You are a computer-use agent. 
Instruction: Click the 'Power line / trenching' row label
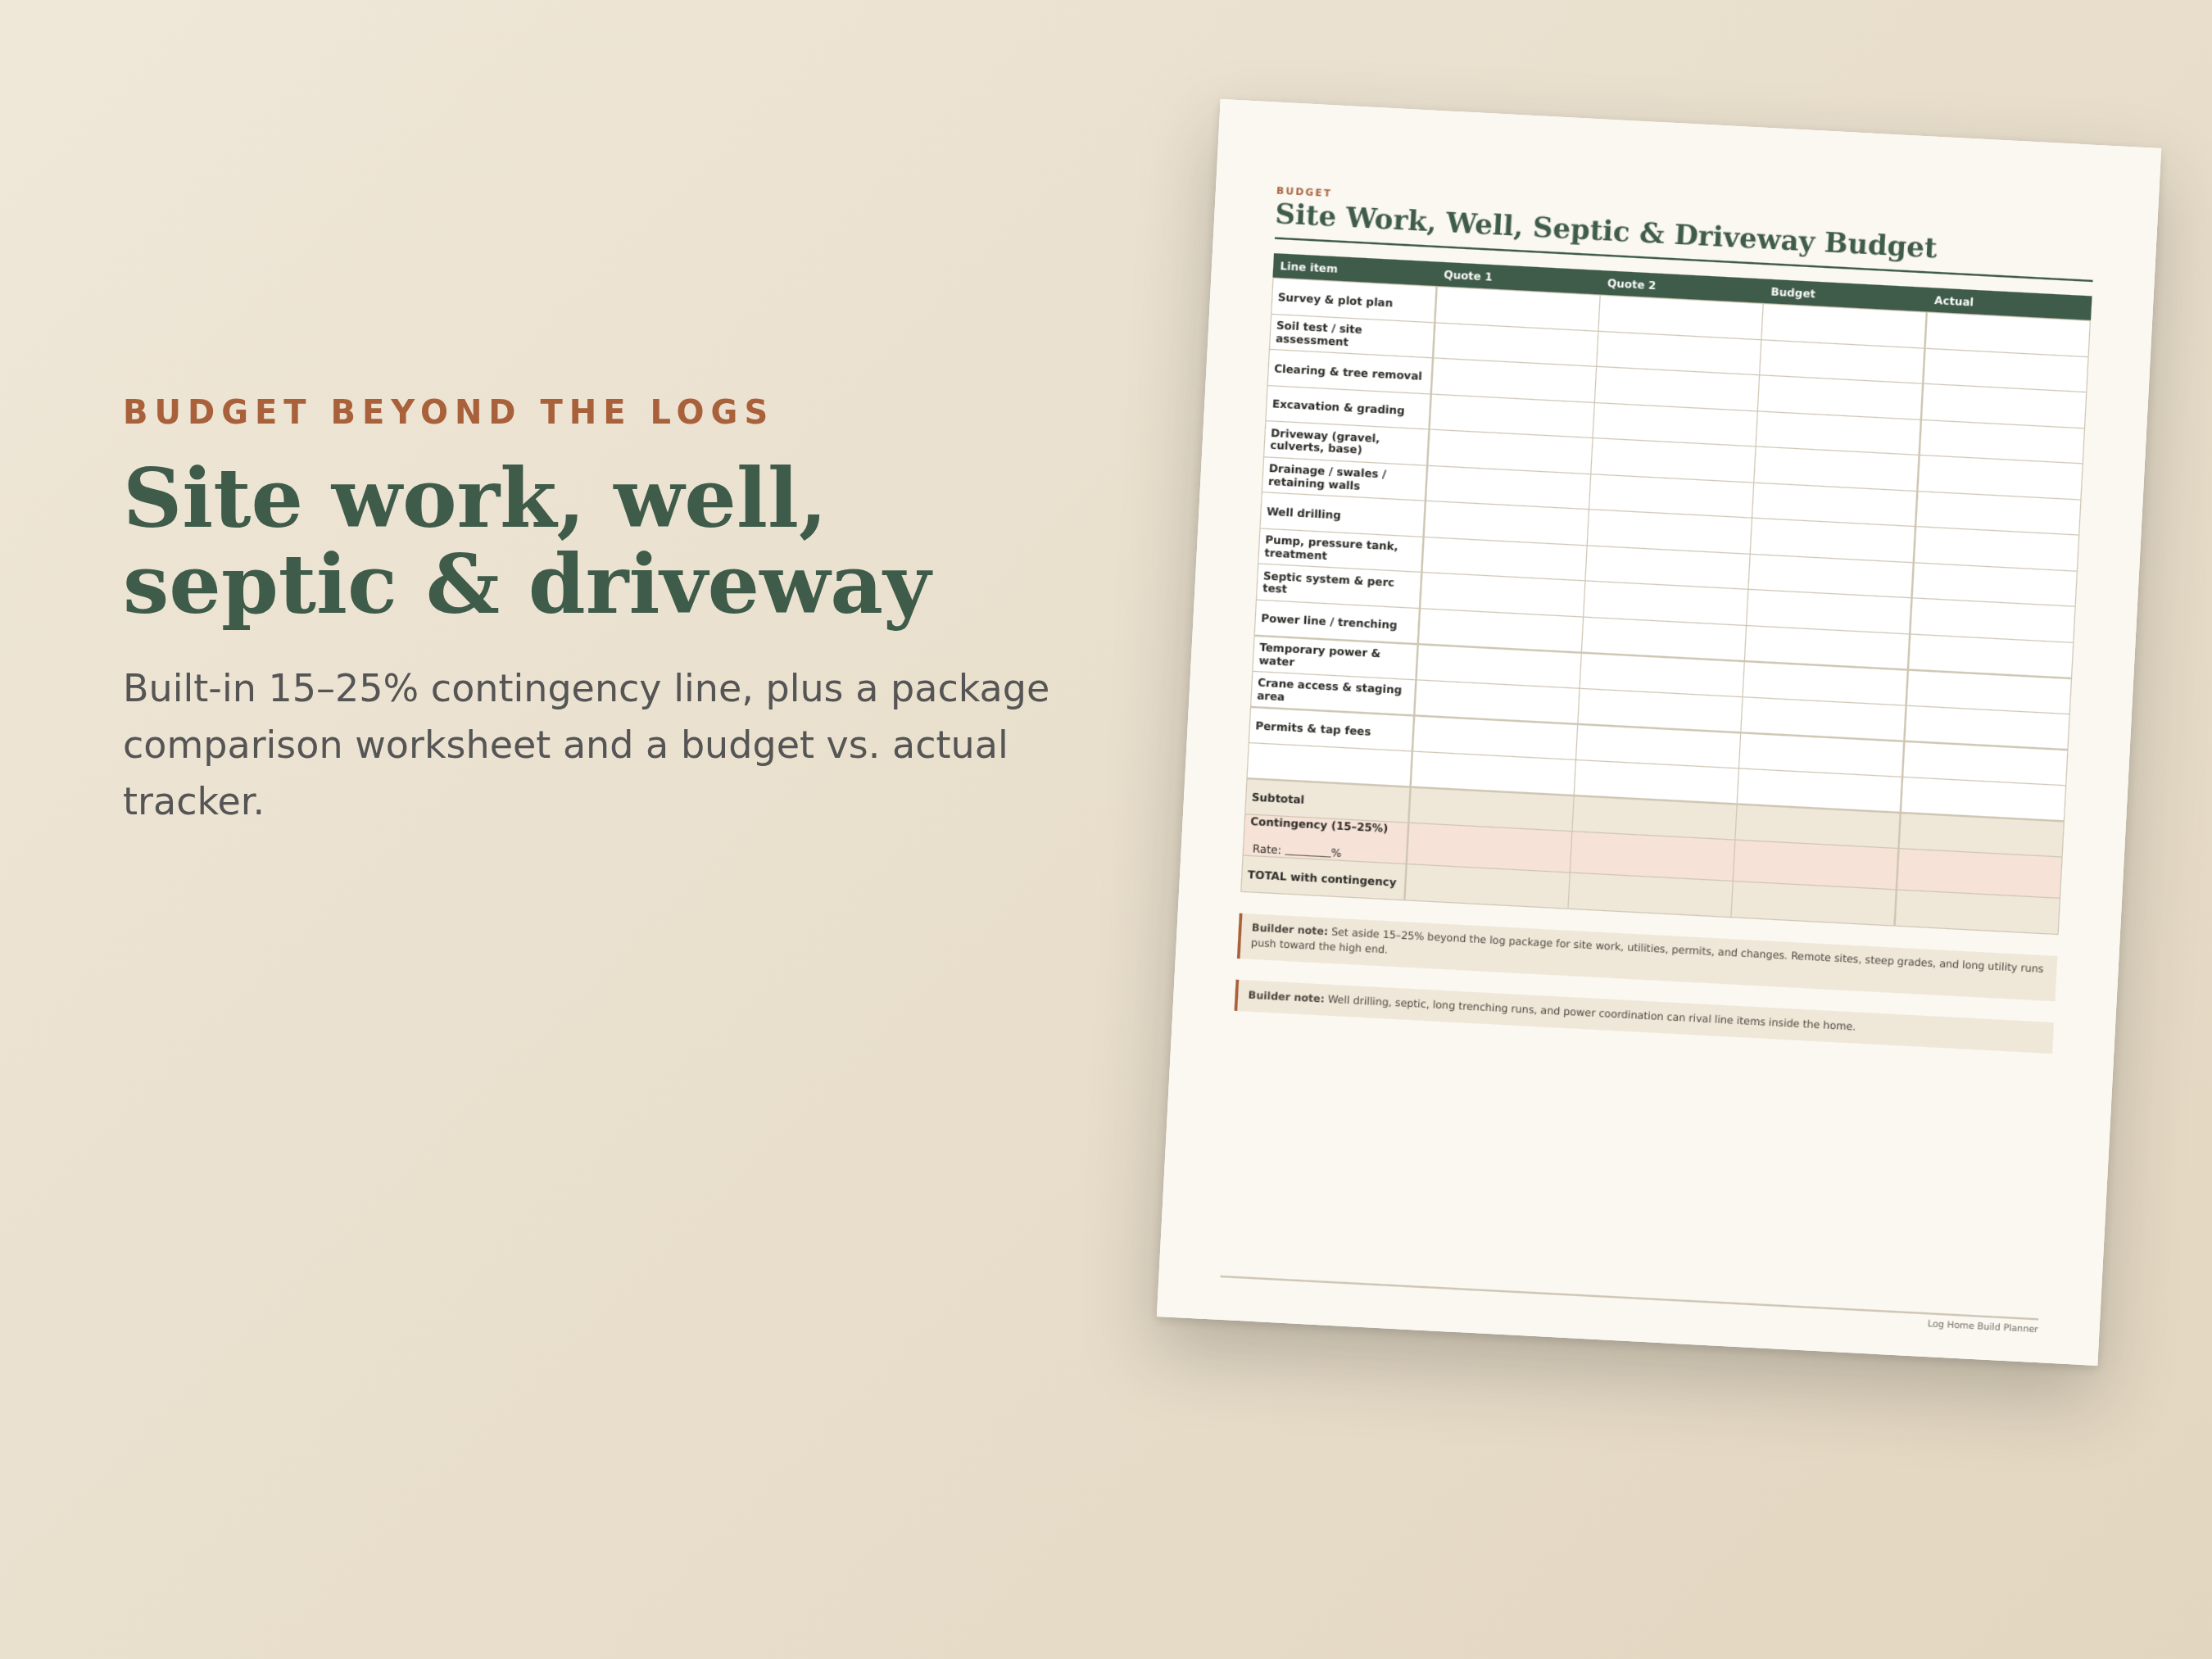pos(1329,621)
